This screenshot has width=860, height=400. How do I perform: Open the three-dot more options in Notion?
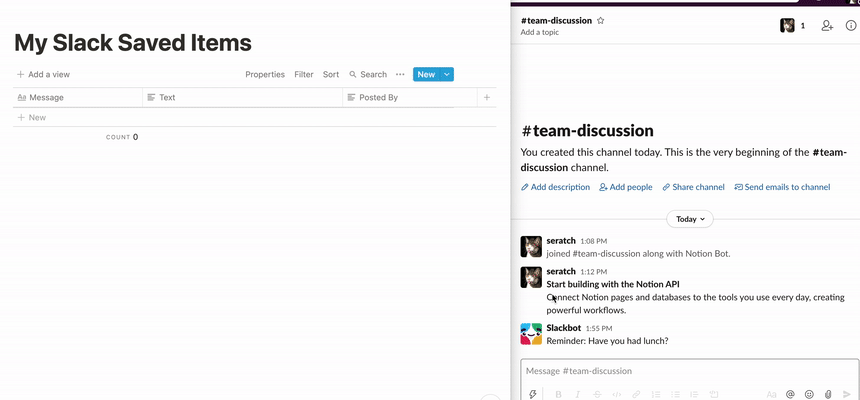[400, 75]
